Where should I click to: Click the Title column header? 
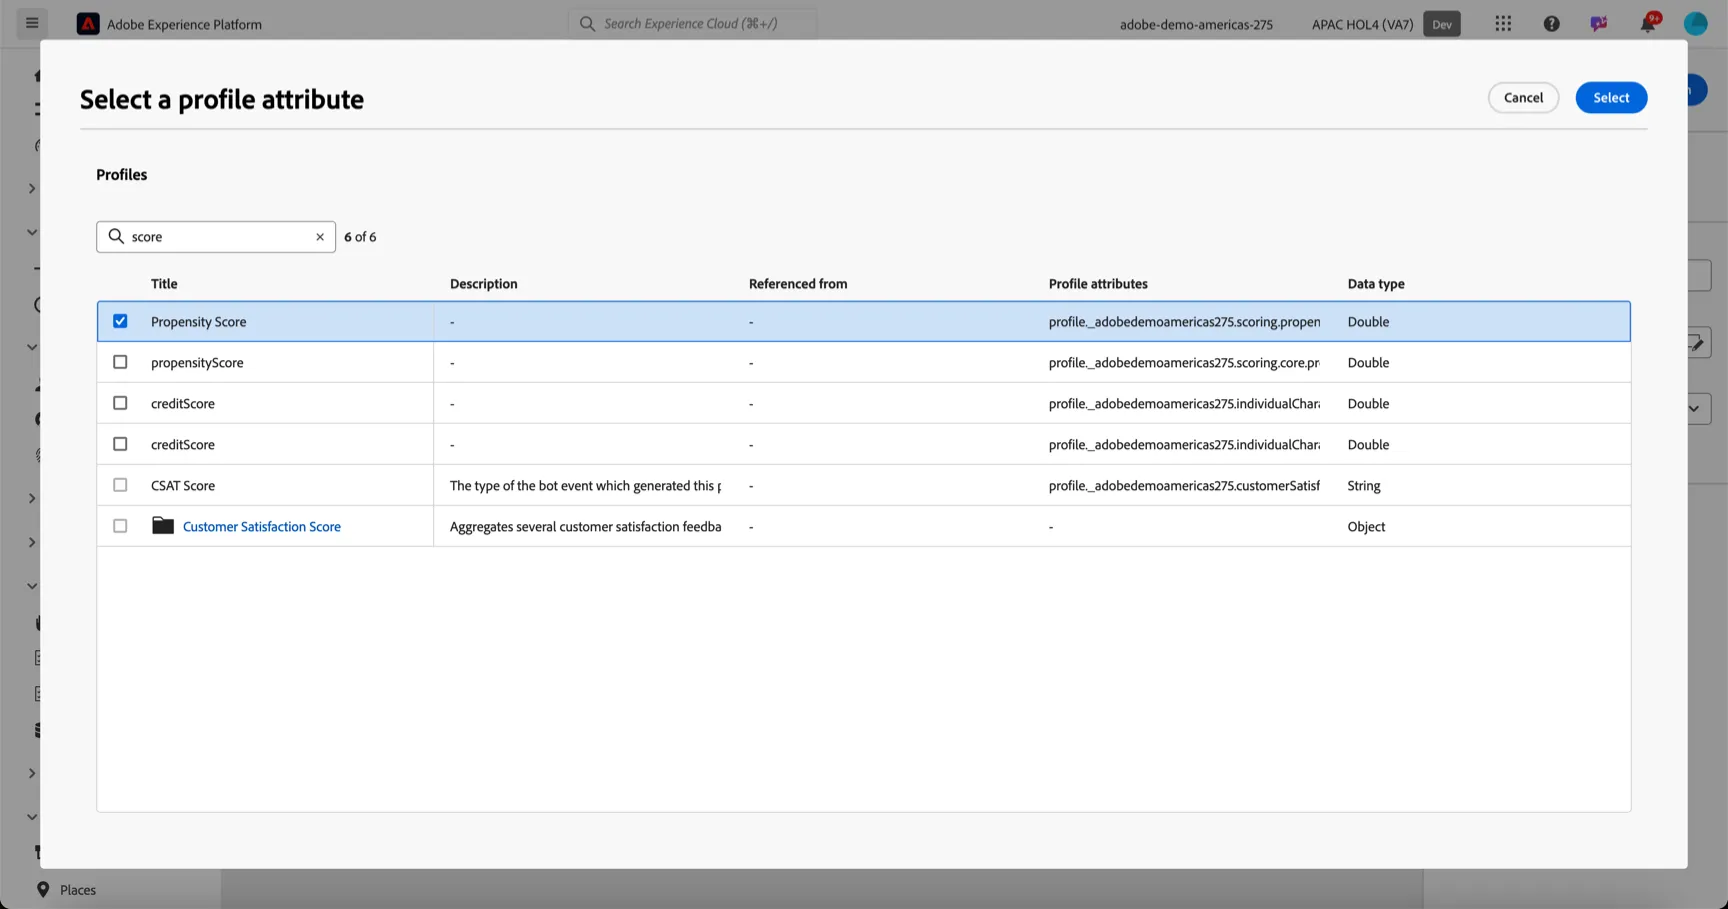coord(164,284)
